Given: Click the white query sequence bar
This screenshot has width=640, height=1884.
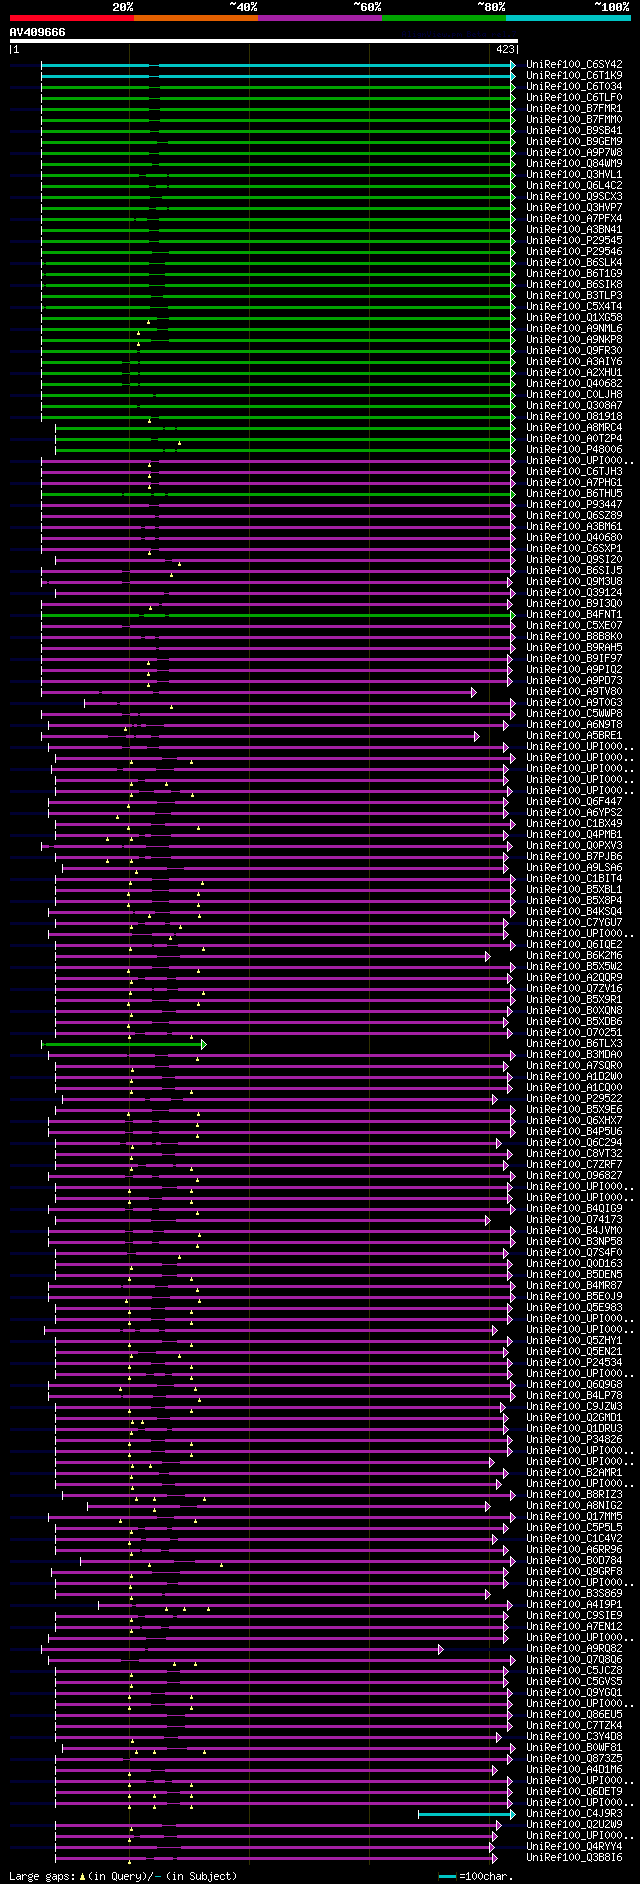Looking at the screenshot, I should (x=264, y=41).
